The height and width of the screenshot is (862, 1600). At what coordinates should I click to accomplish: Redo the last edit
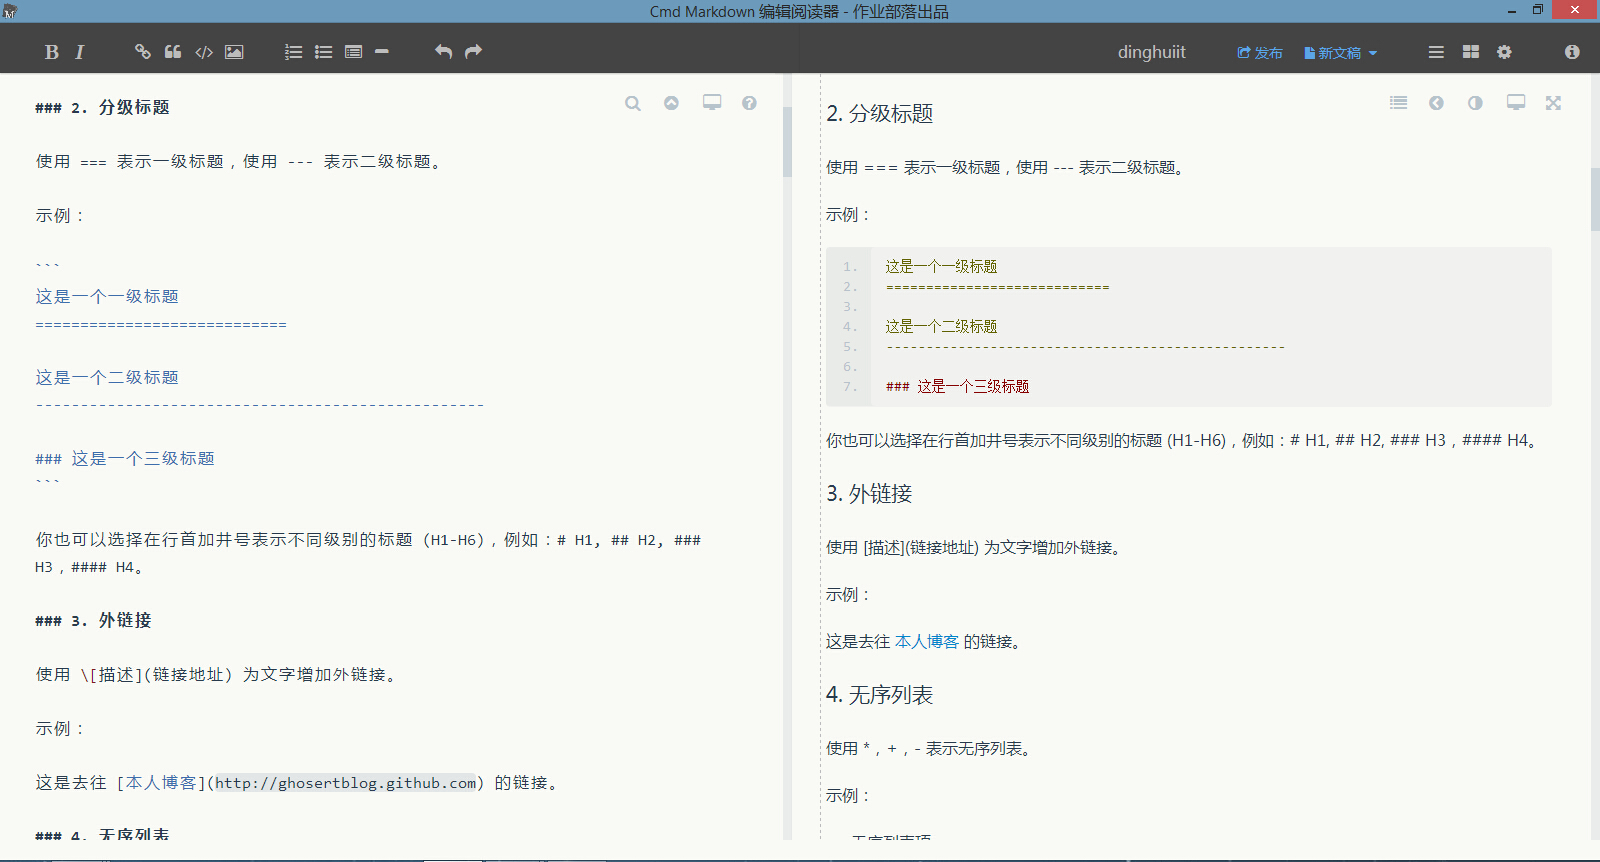[x=474, y=51]
